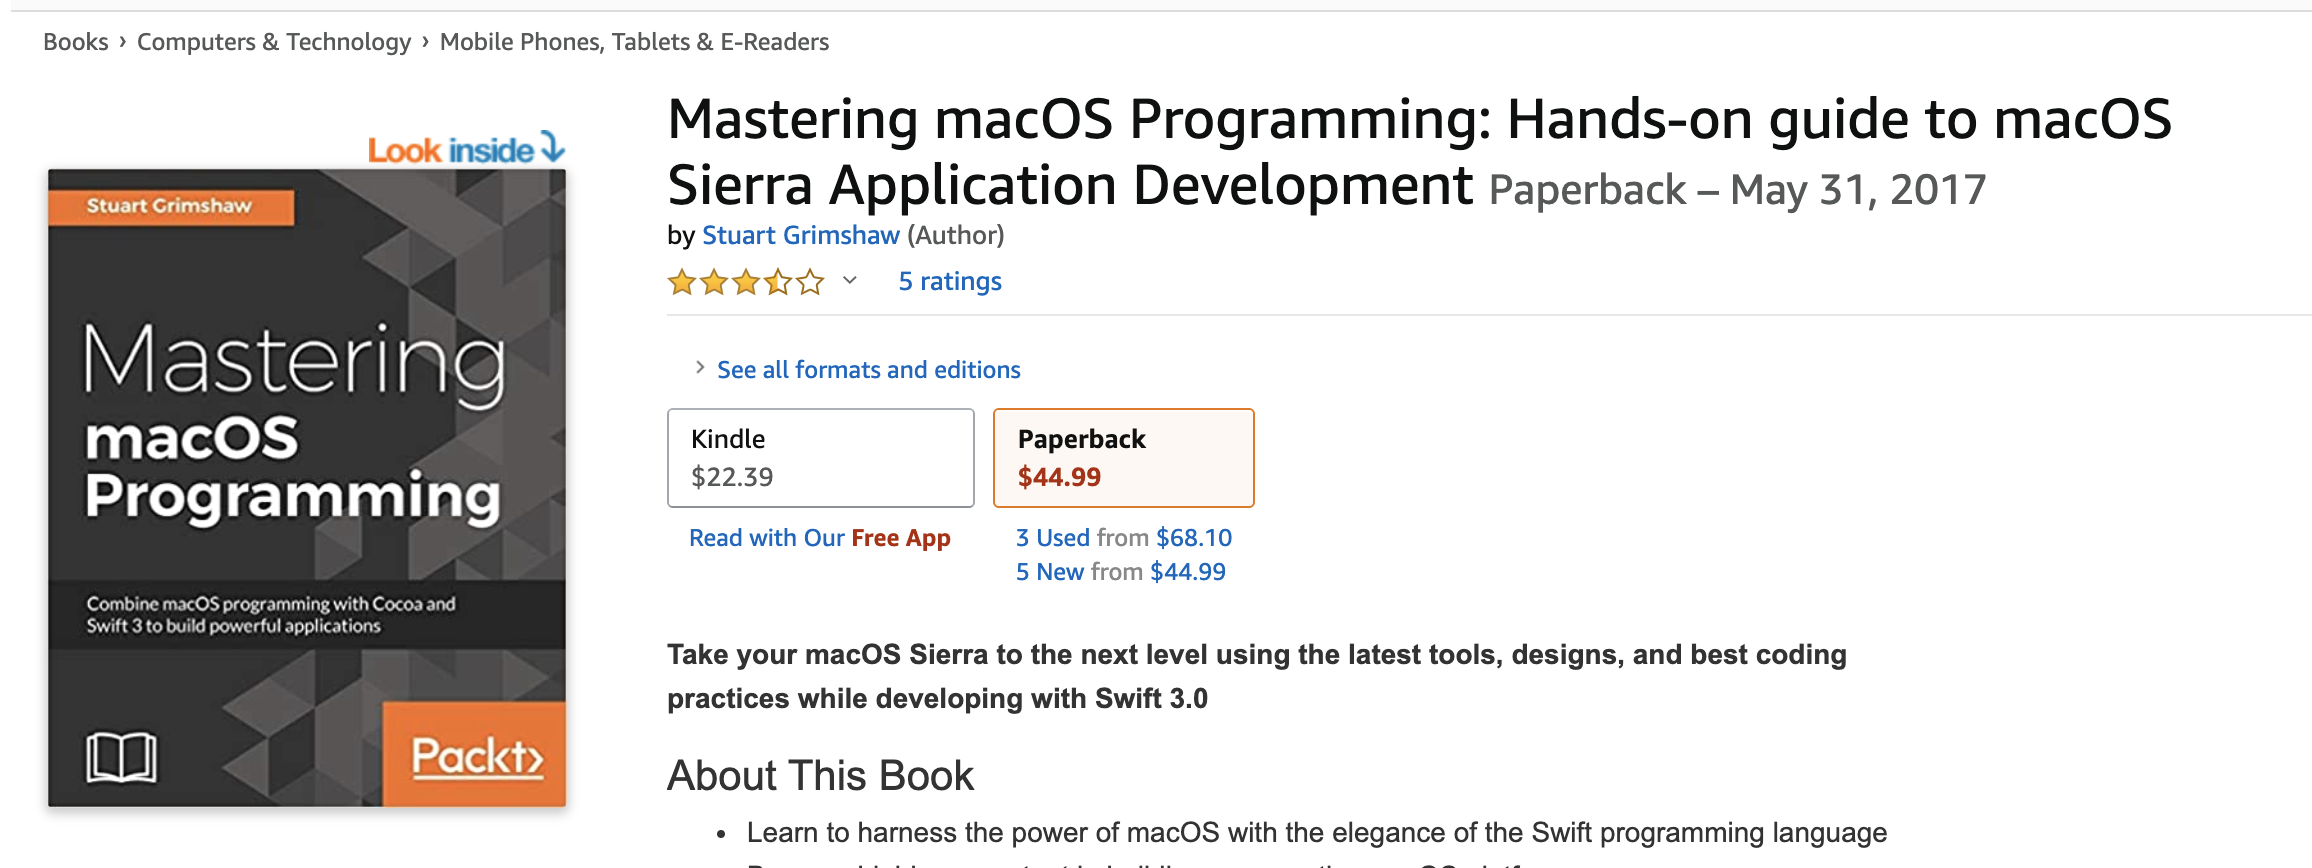Click the Look inside text label
The height and width of the screenshot is (868, 2312).
click(x=450, y=150)
